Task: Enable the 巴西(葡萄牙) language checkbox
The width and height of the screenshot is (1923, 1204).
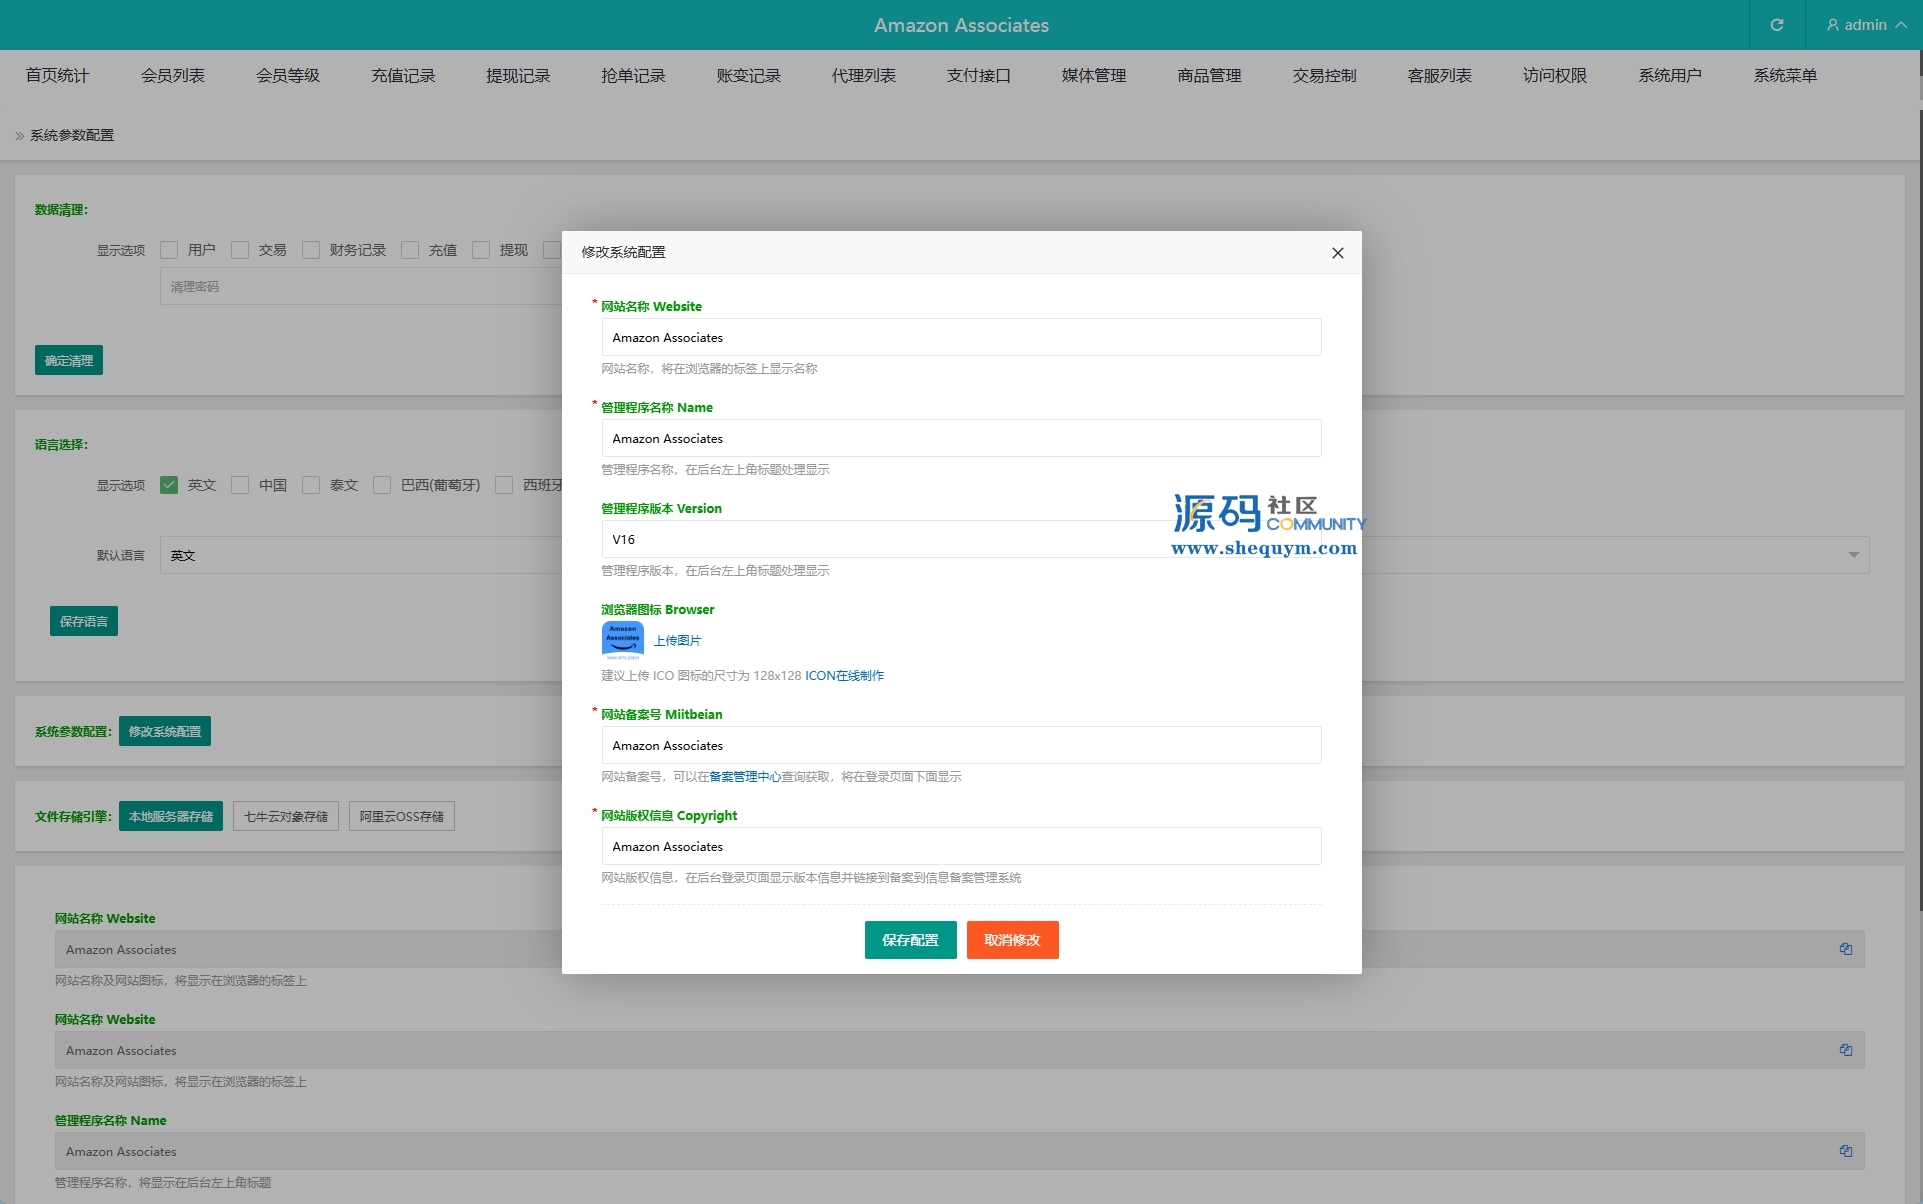Action: pyautogui.click(x=382, y=485)
